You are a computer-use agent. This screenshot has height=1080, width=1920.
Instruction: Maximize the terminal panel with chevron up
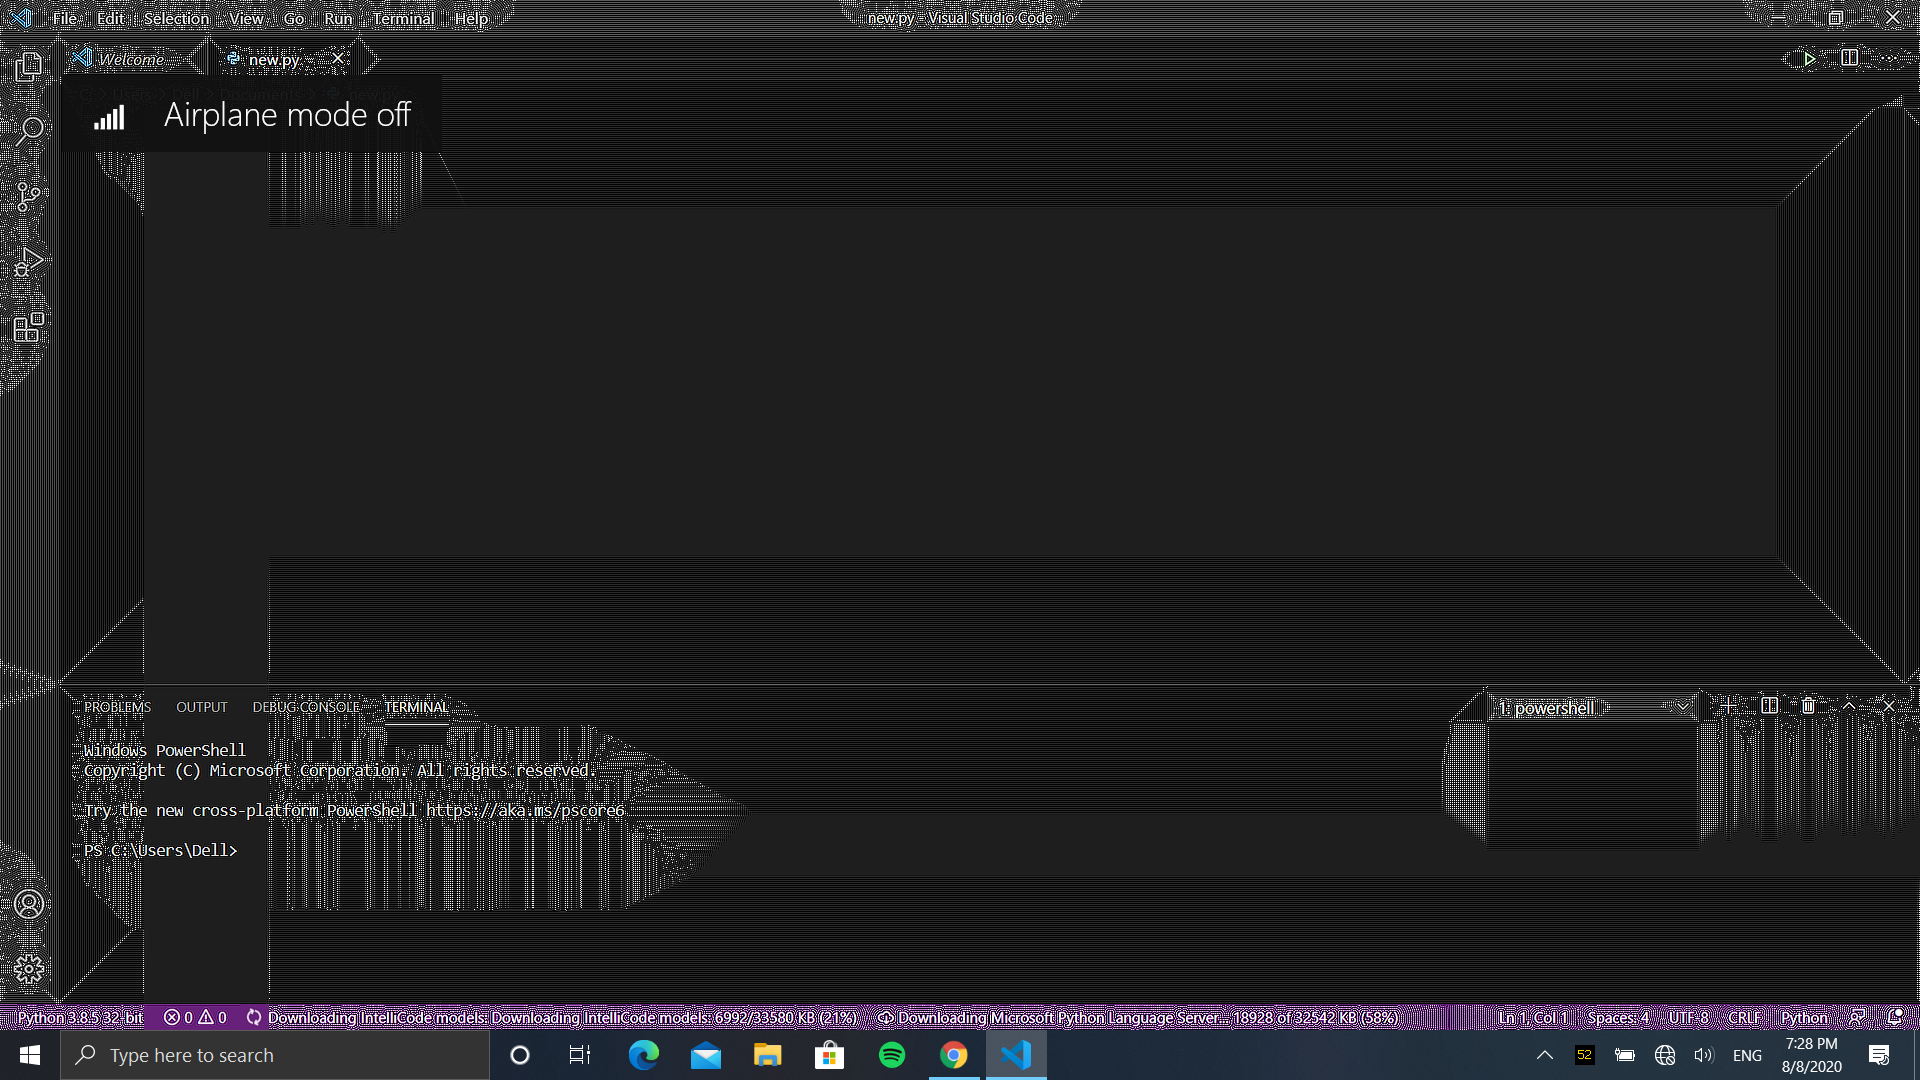point(1849,706)
